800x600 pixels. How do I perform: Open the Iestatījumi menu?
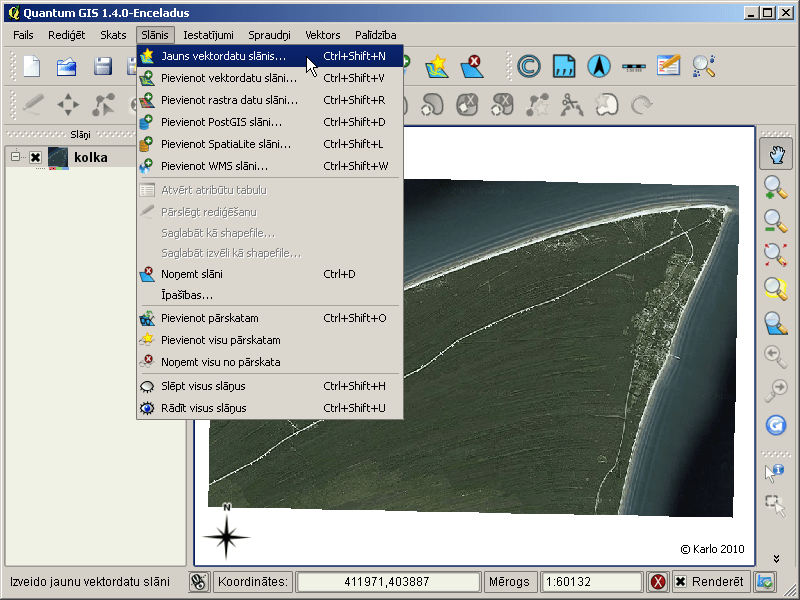point(208,35)
